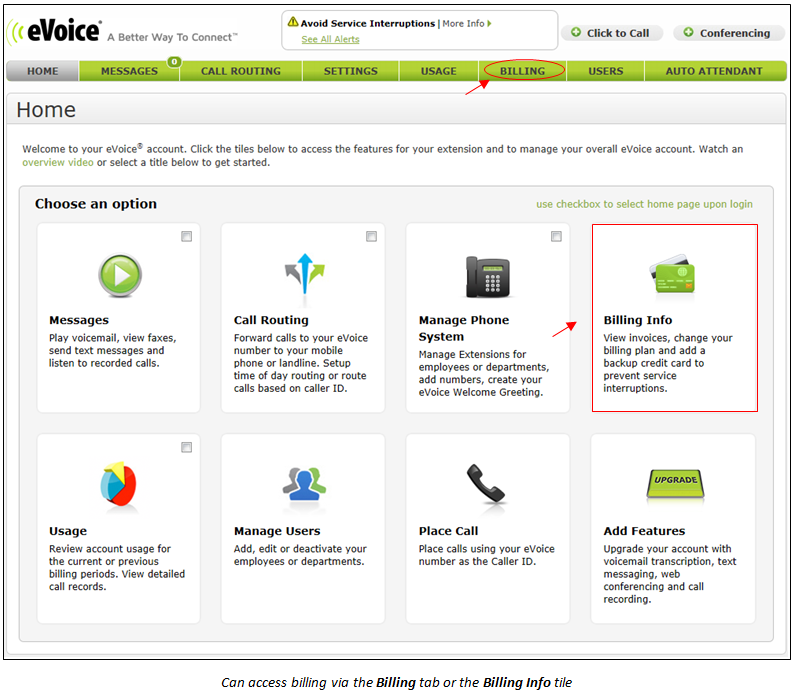Click the Manage Users people icon

[304, 484]
